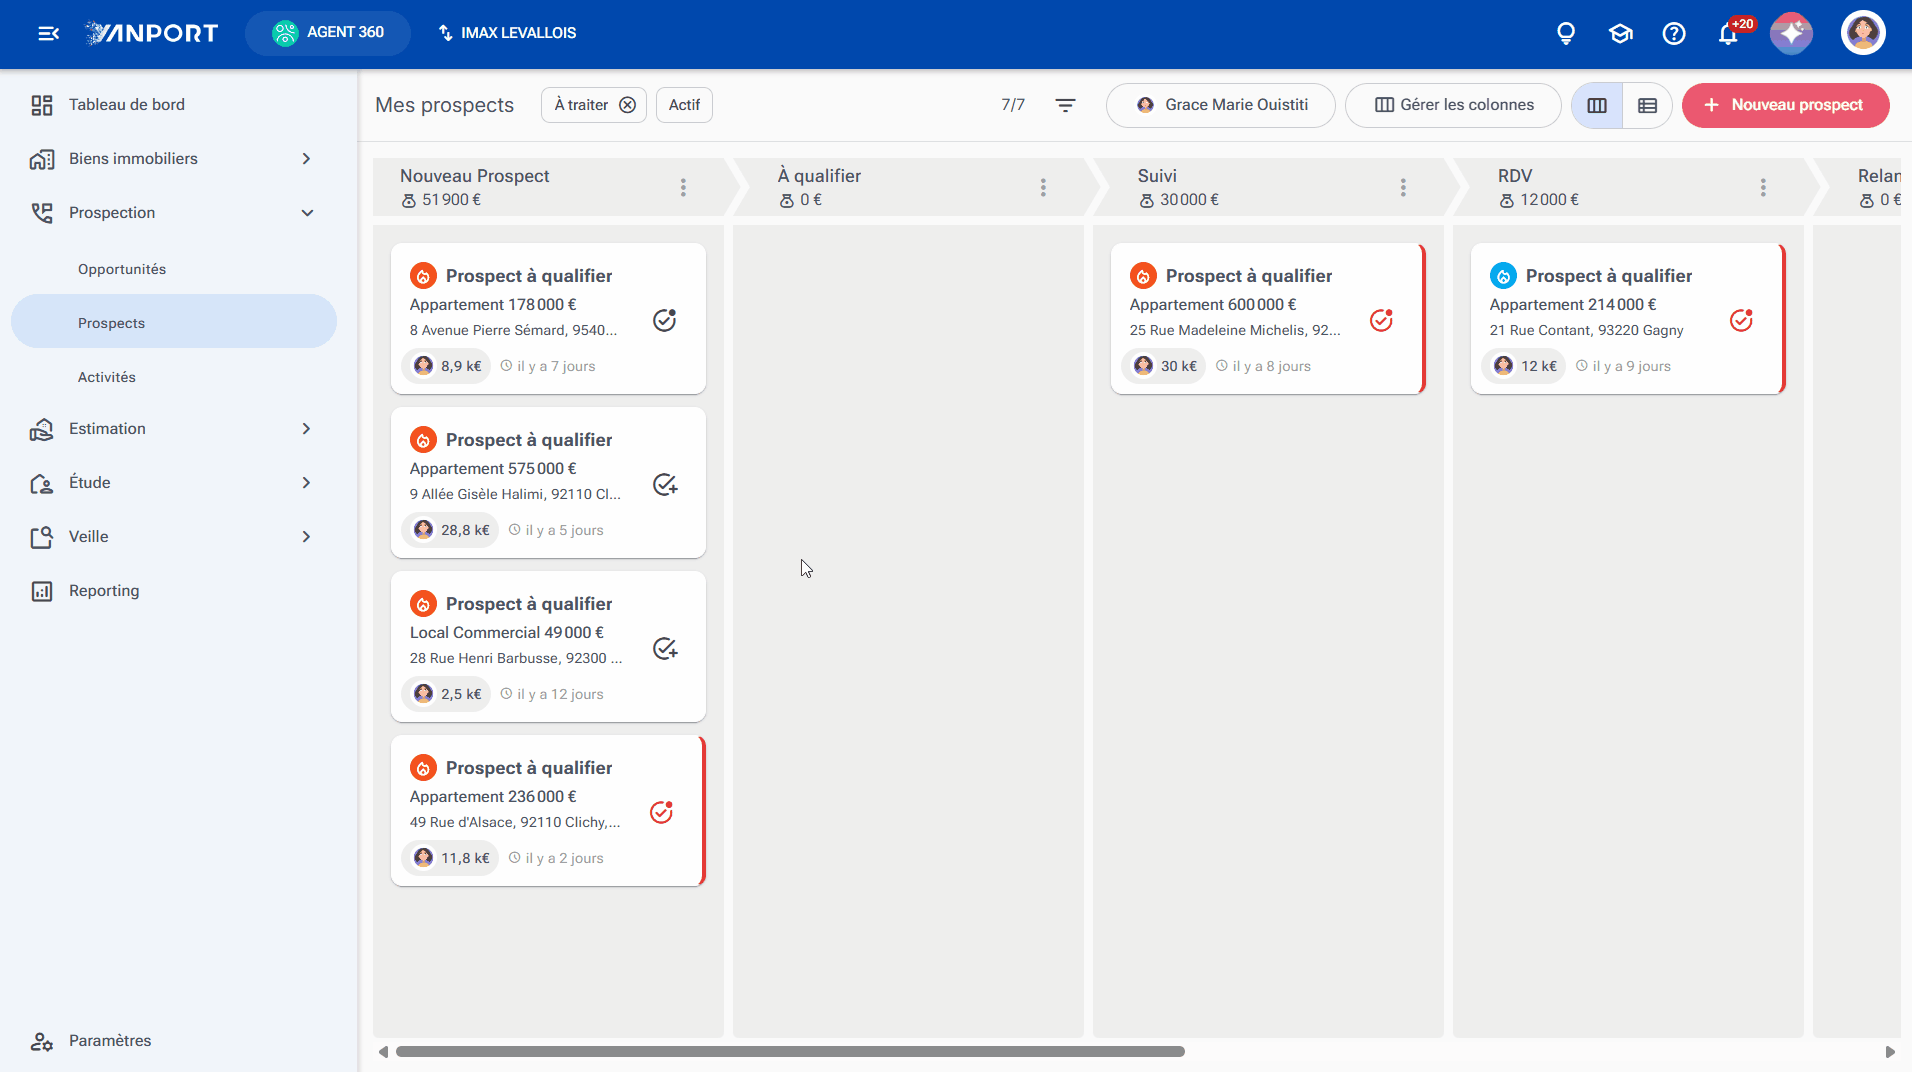Click blue flame icon on 21 Rue Contant card

coord(1503,275)
